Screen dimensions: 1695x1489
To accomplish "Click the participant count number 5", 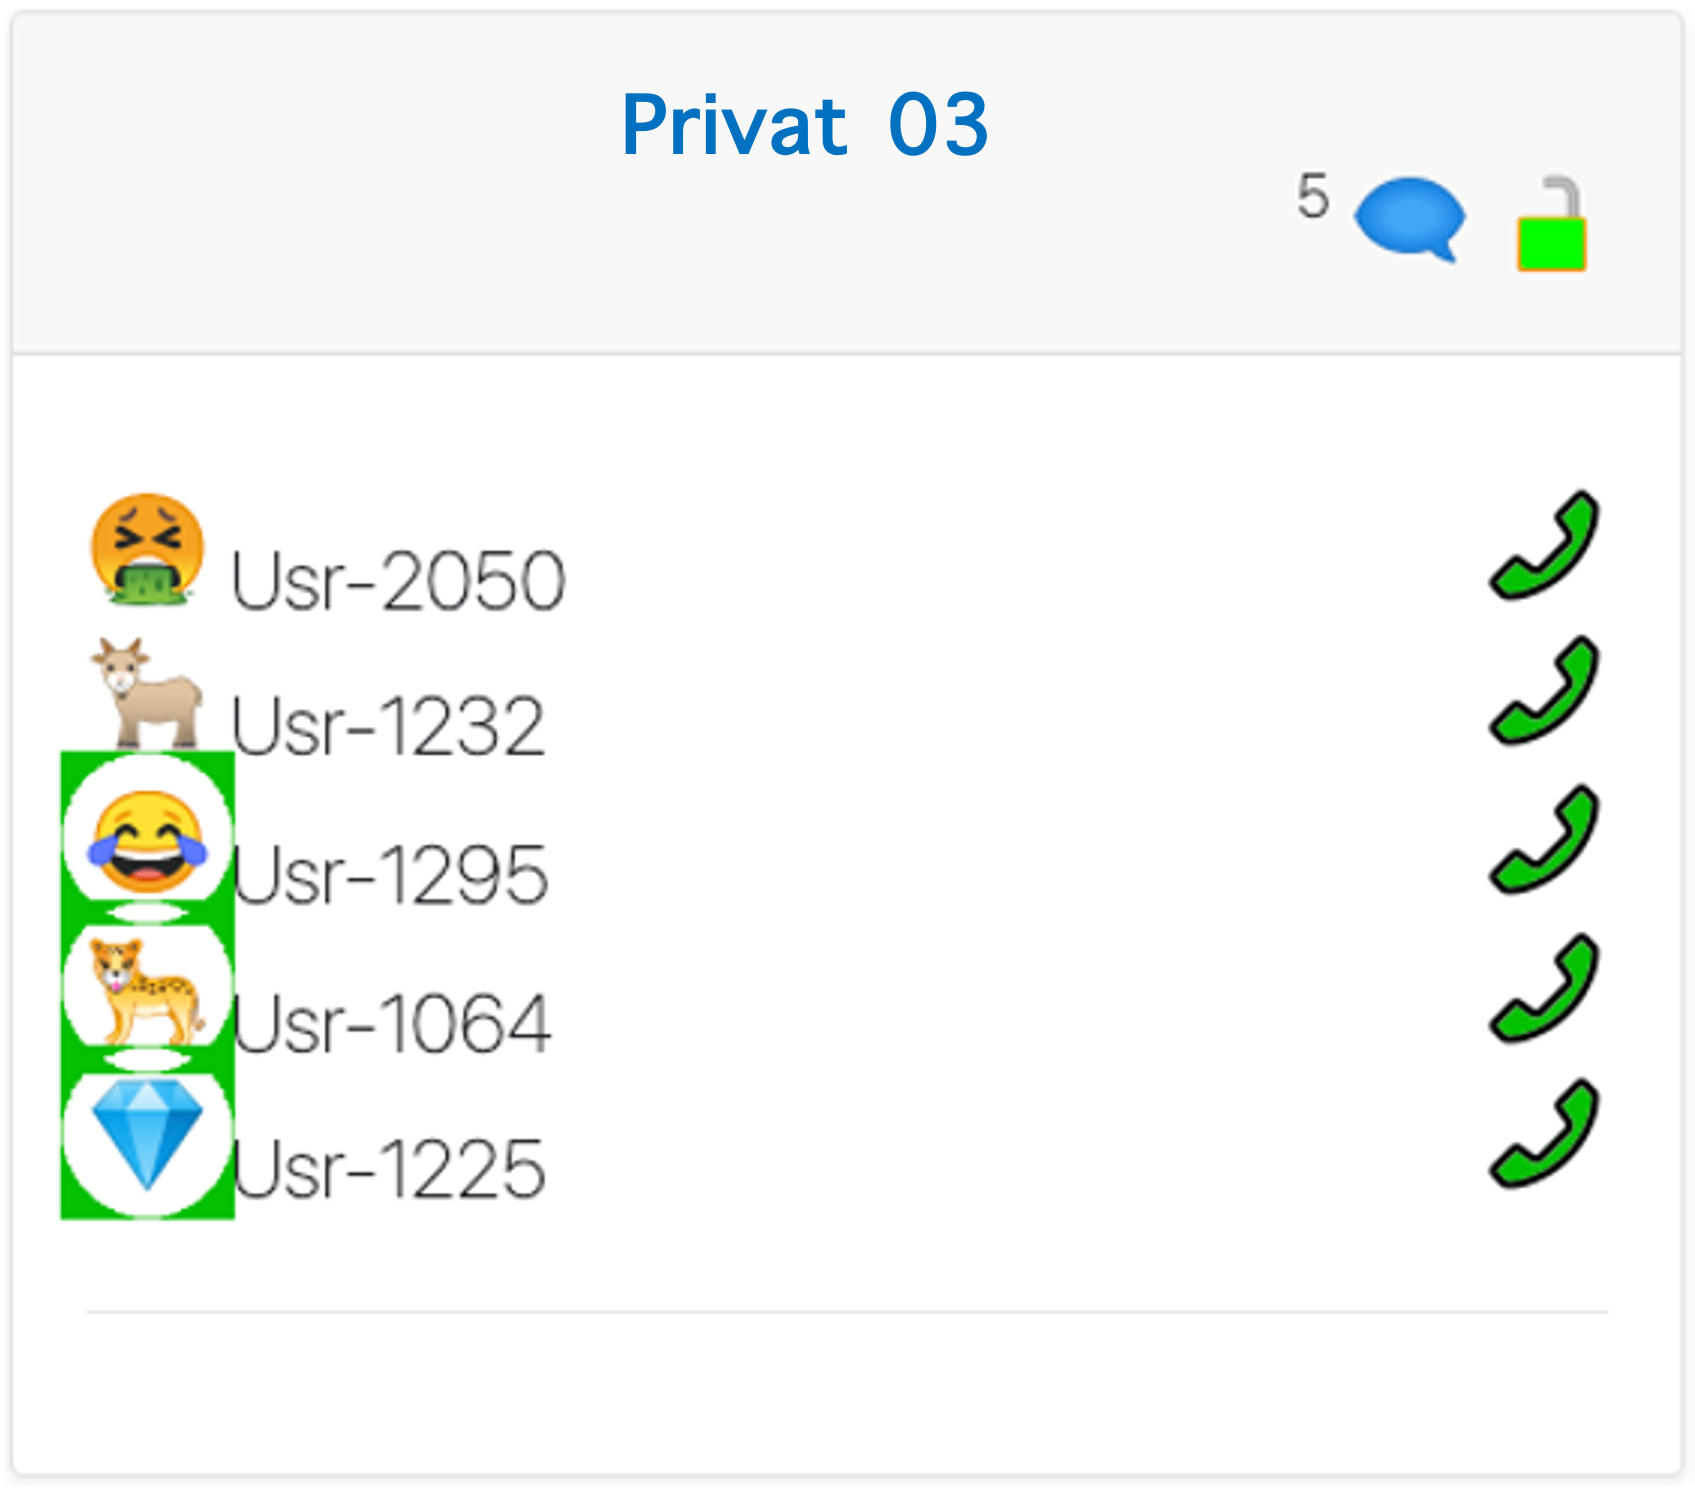I will [1313, 196].
